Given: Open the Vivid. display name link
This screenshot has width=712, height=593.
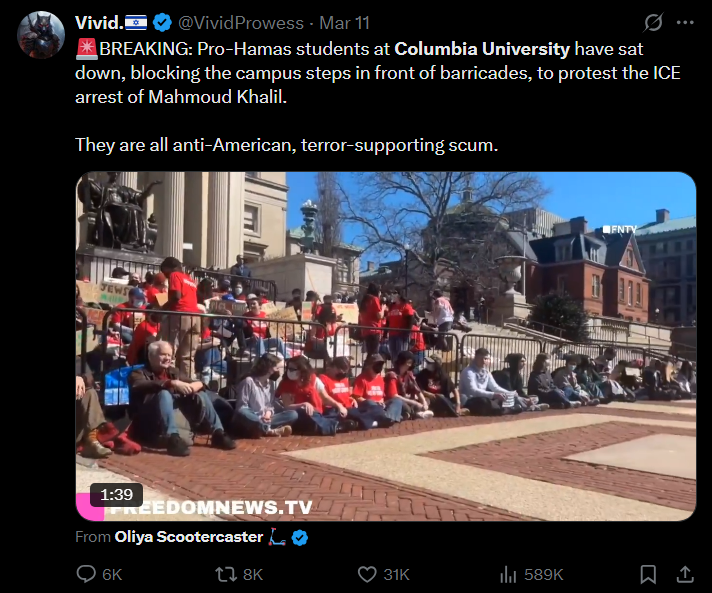Looking at the screenshot, I should click(x=99, y=23).
